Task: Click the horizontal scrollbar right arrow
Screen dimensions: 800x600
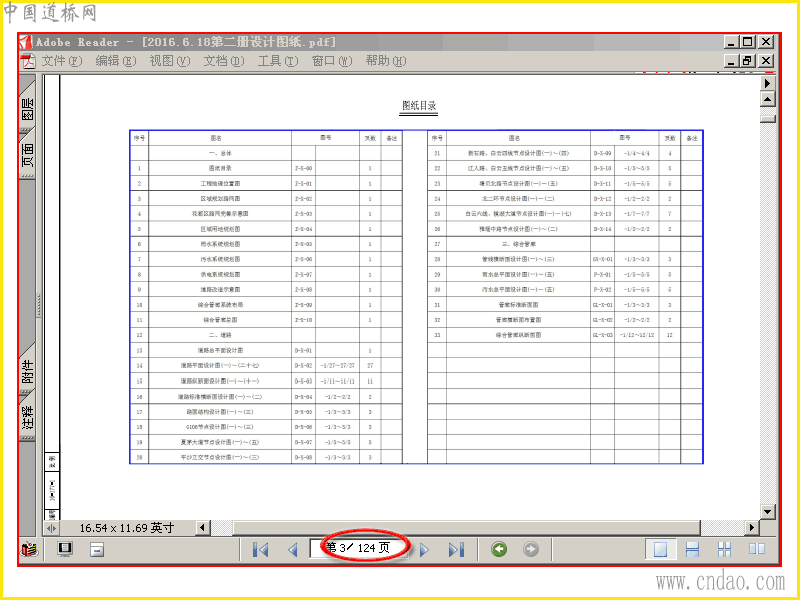Action: [x=752, y=528]
